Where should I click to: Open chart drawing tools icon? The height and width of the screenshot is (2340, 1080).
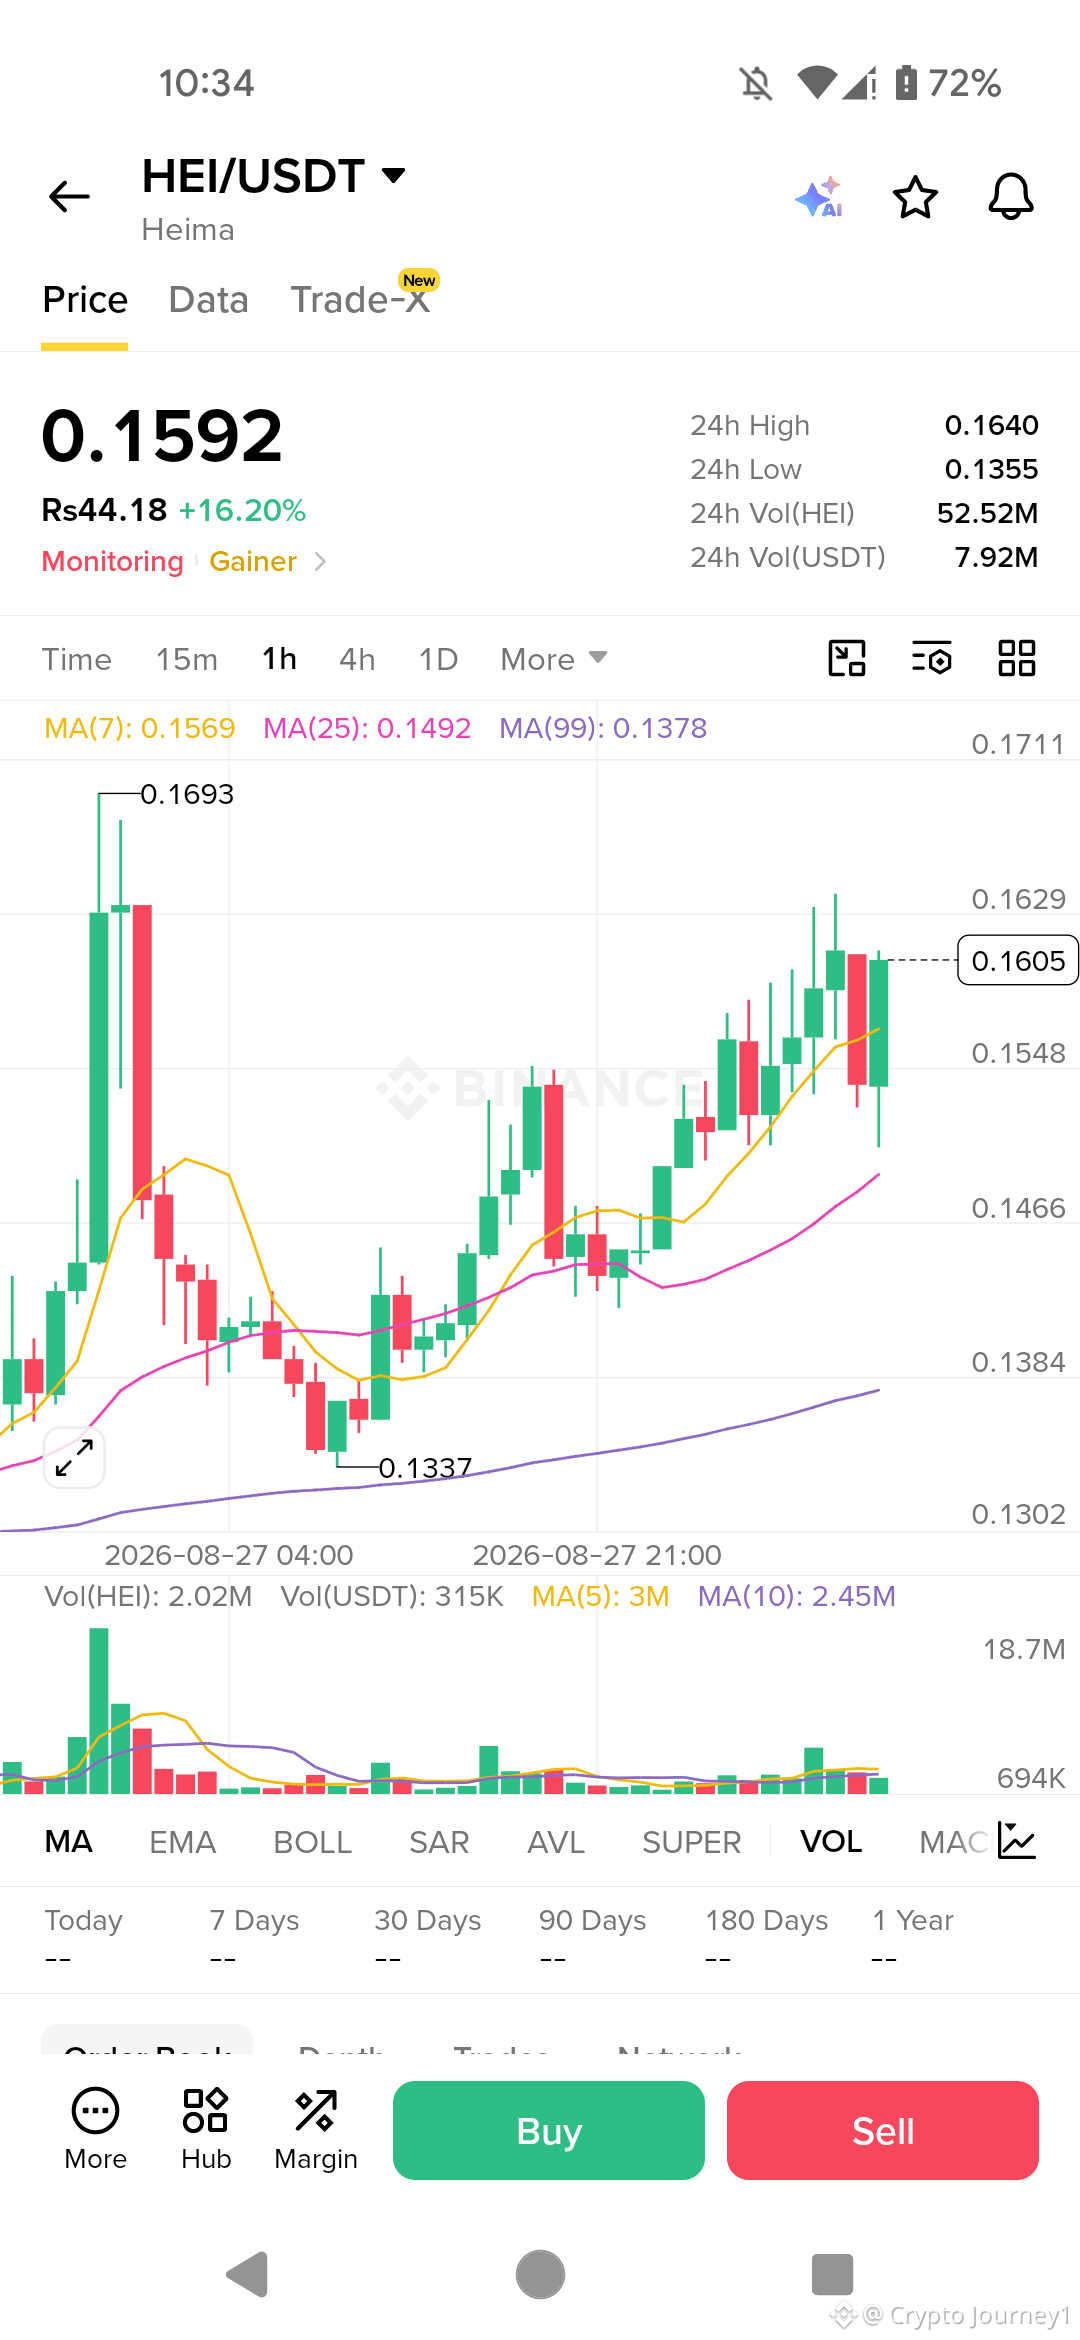click(847, 658)
